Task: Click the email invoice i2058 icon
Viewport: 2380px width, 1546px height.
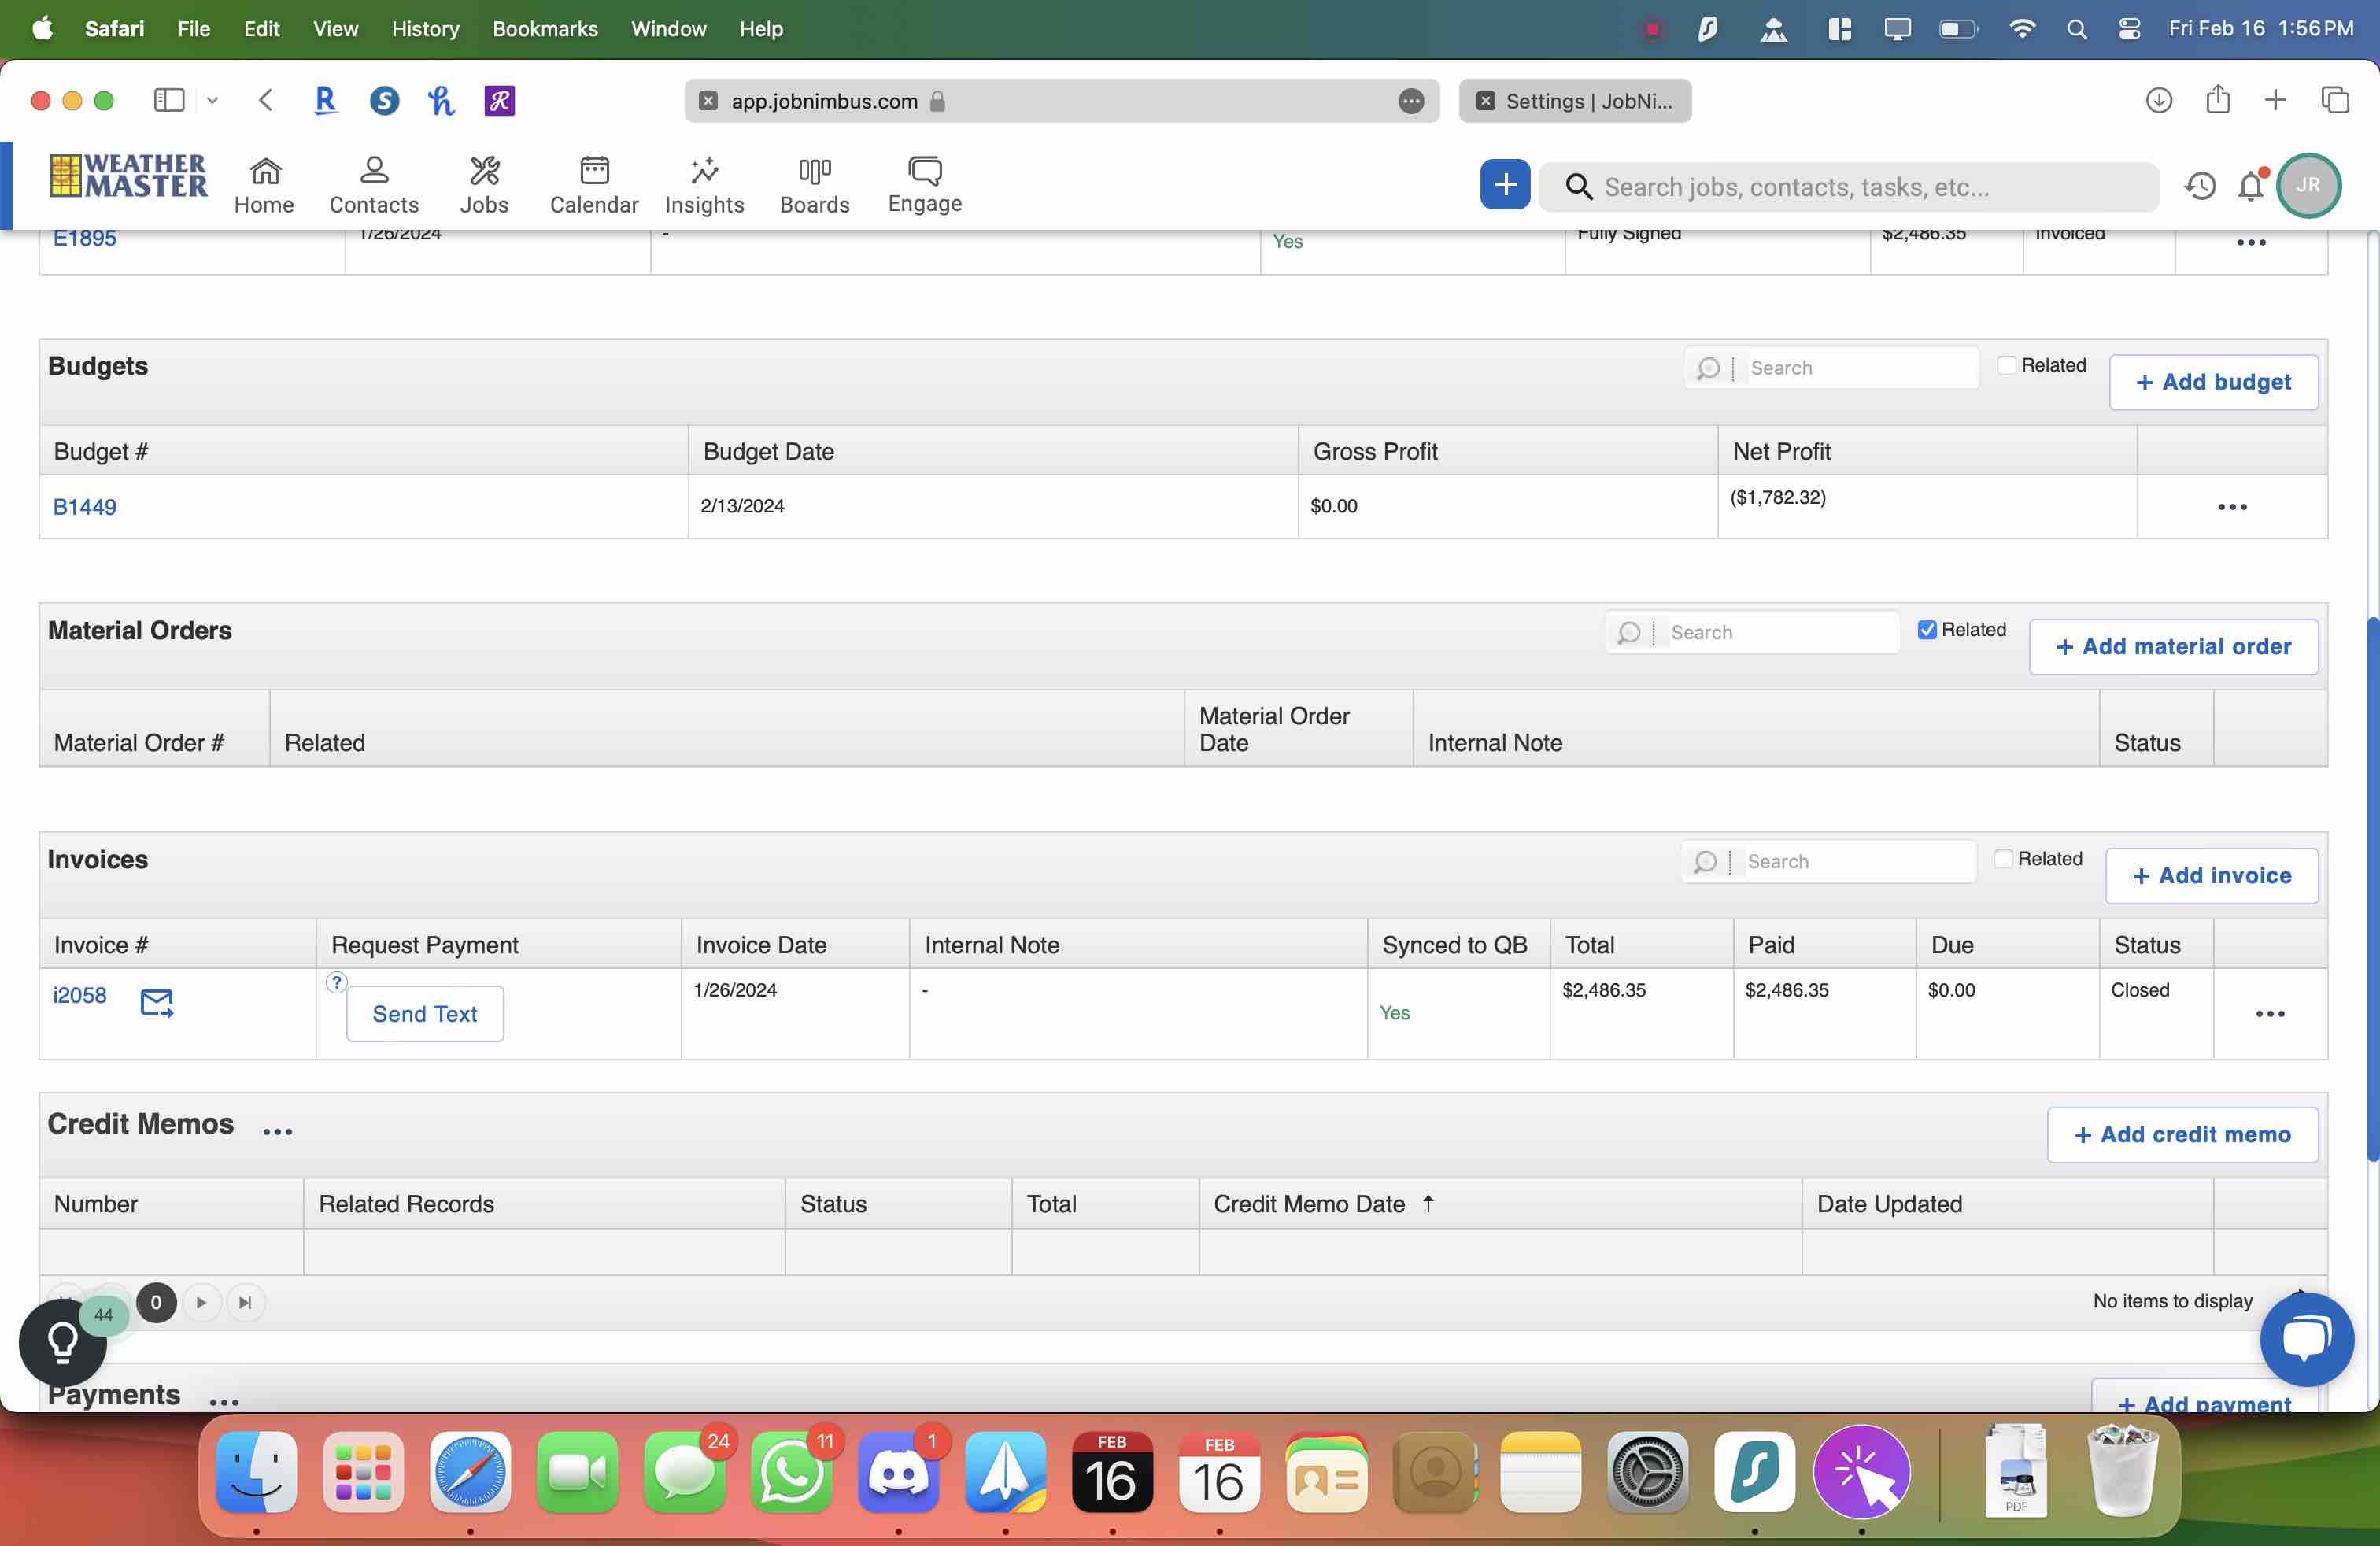Action: 156,1001
